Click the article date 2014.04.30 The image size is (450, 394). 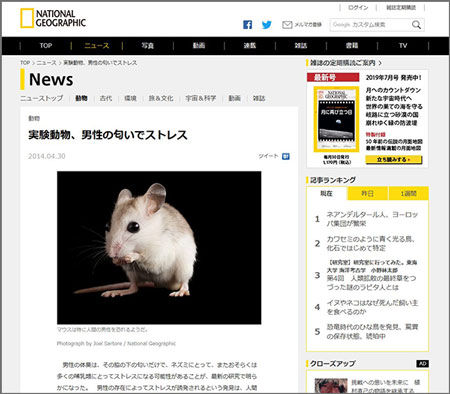[x=47, y=156]
